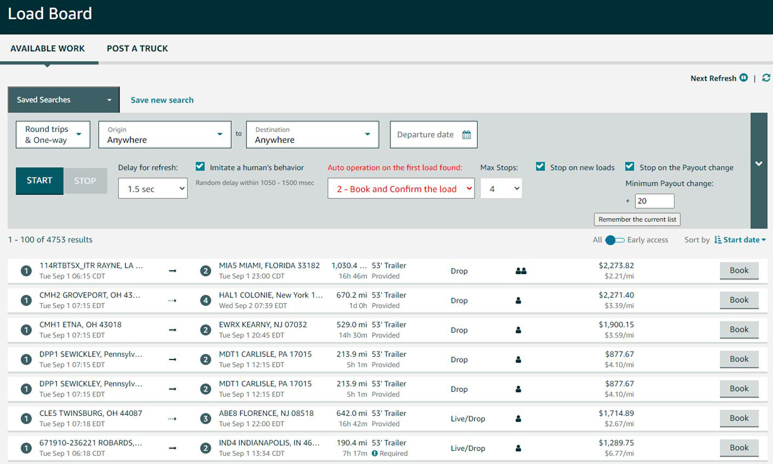Toggle Imitate a human's behavior checkbox
The height and width of the screenshot is (464, 773).
point(200,167)
